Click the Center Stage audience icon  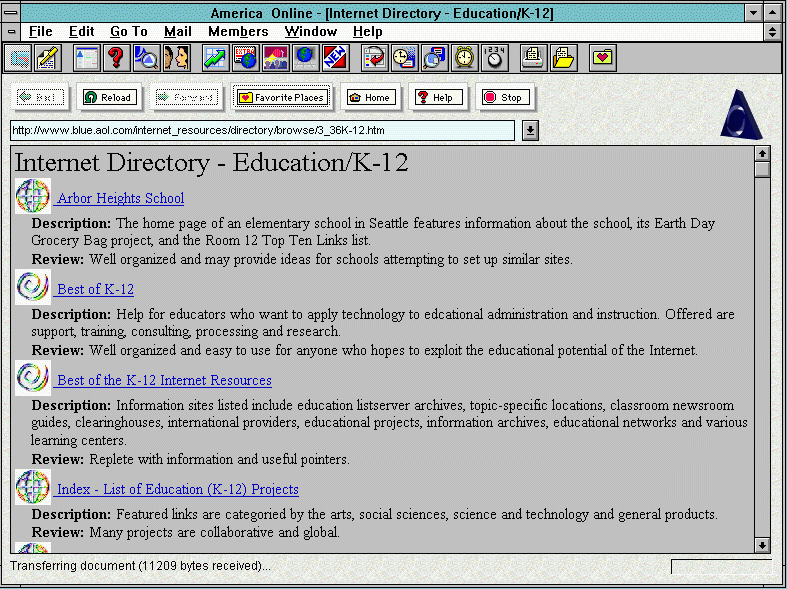tap(276, 58)
